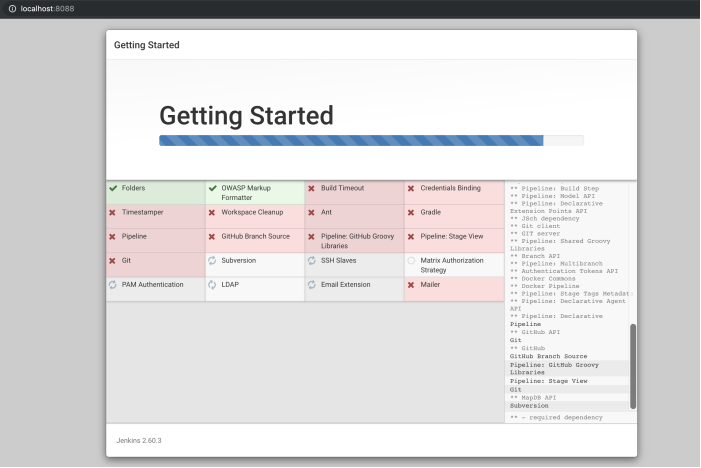Select the Email Extension label

coord(346,285)
